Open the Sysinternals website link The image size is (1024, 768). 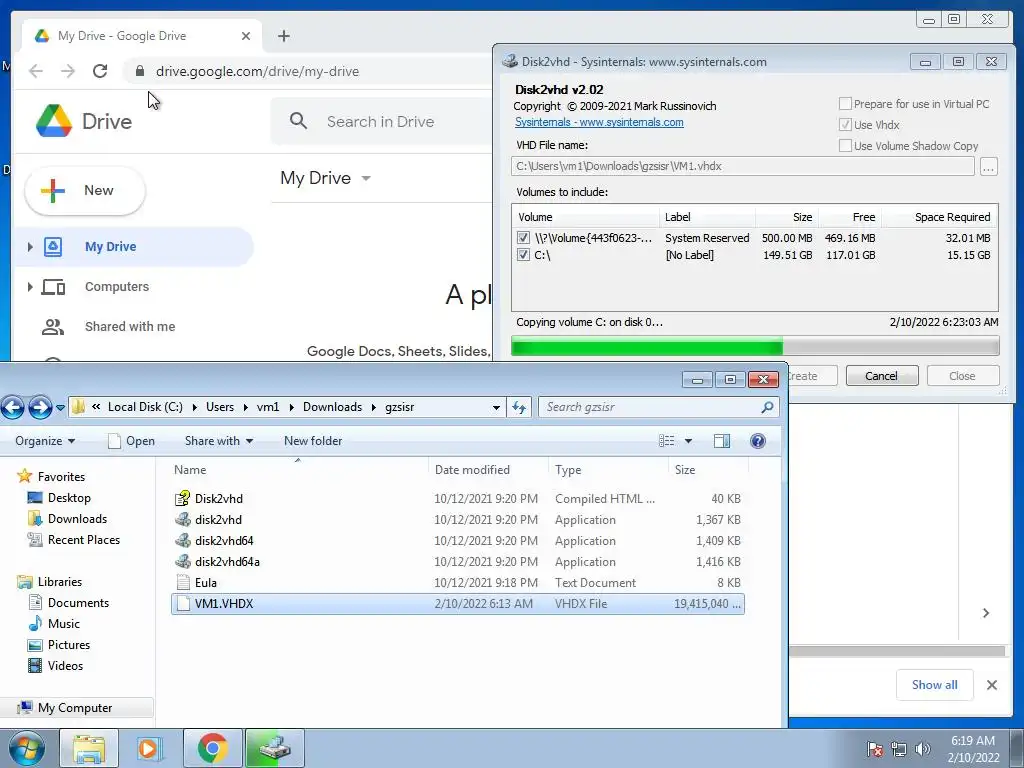click(x=599, y=122)
